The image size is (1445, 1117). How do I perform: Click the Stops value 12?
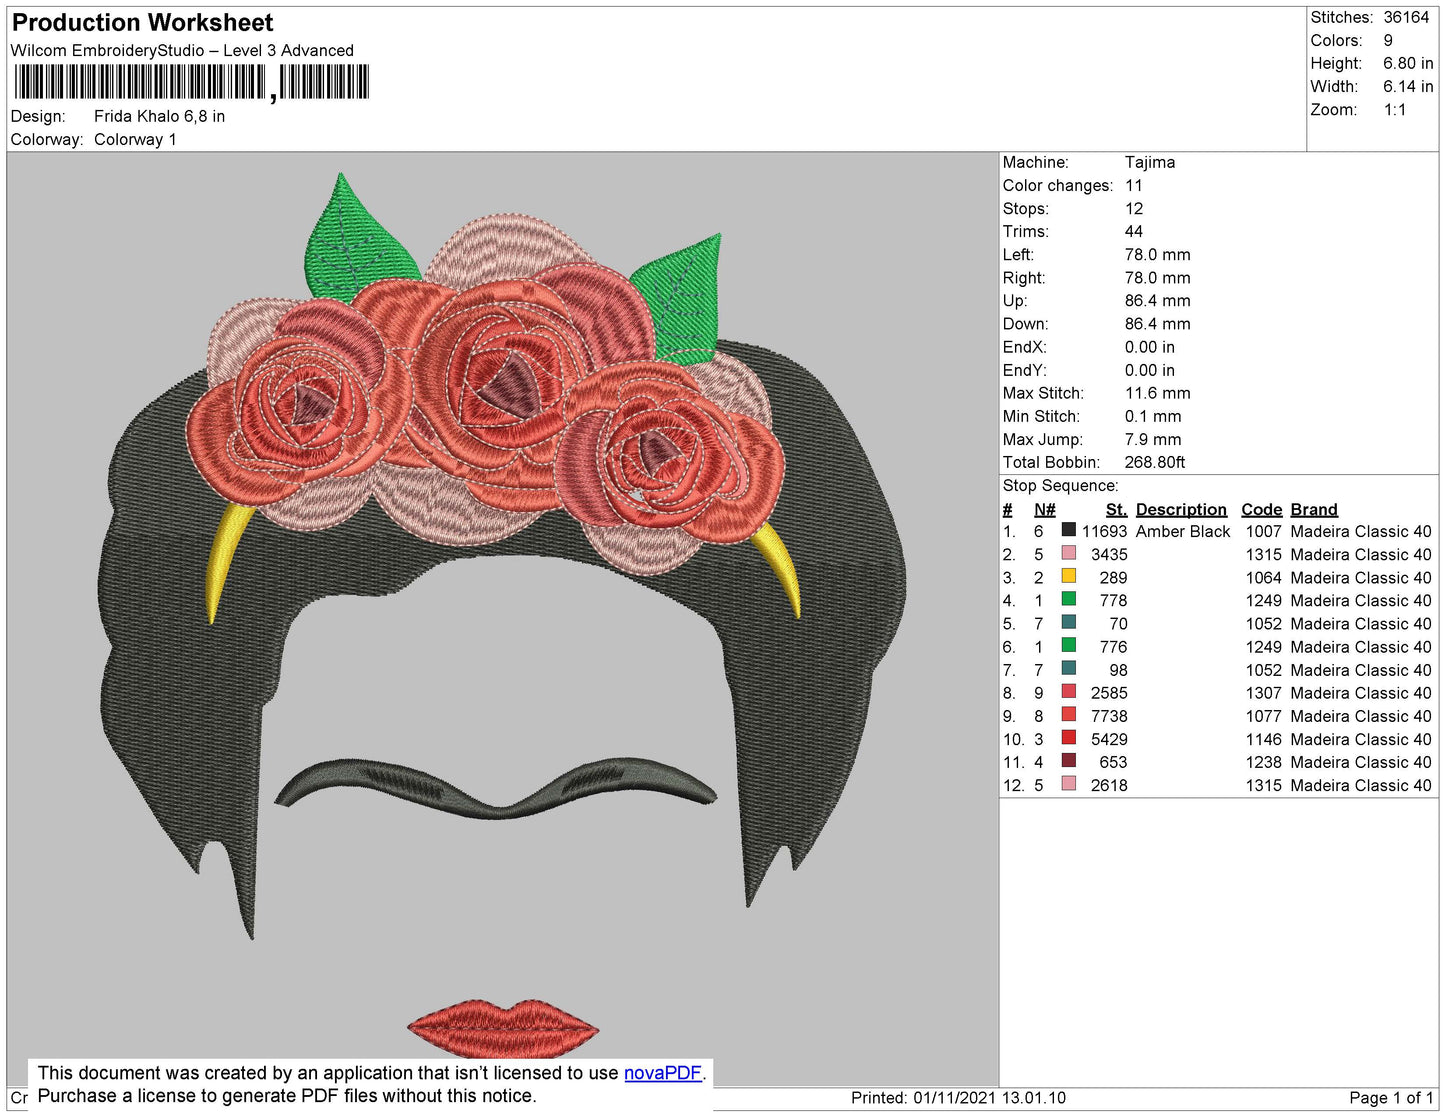pyautogui.click(x=1134, y=208)
